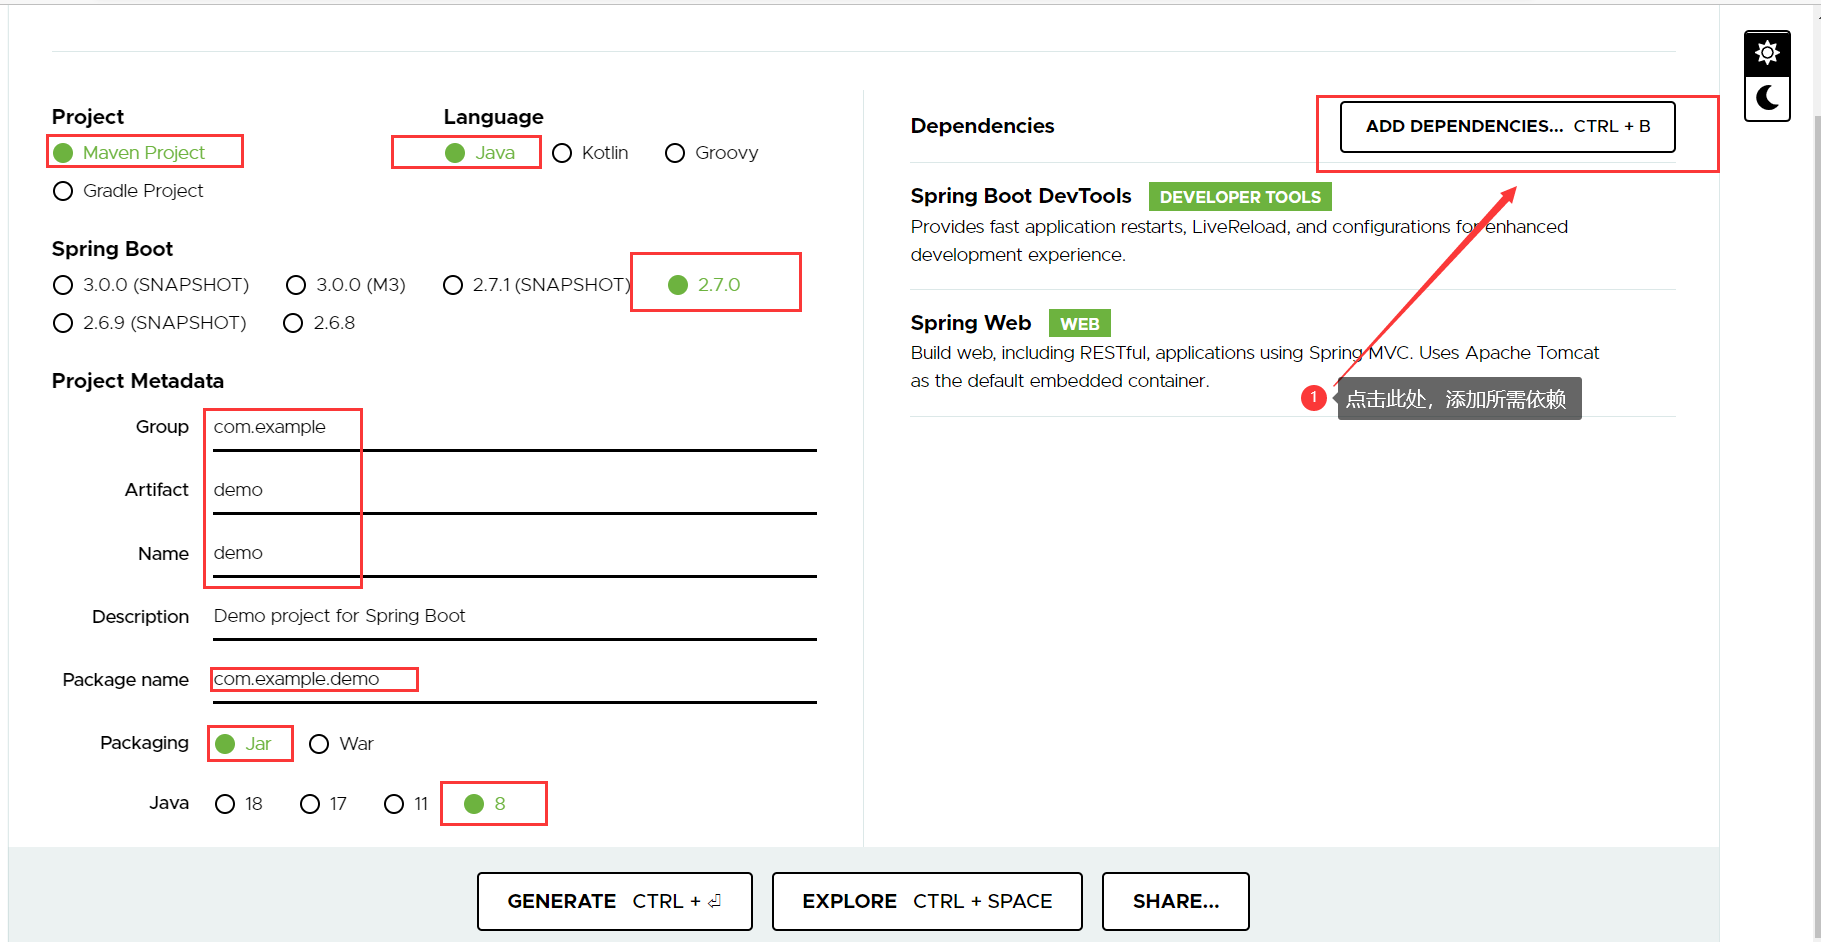Click the WEB category tag

pyautogui.click(x=1079, y=324)
